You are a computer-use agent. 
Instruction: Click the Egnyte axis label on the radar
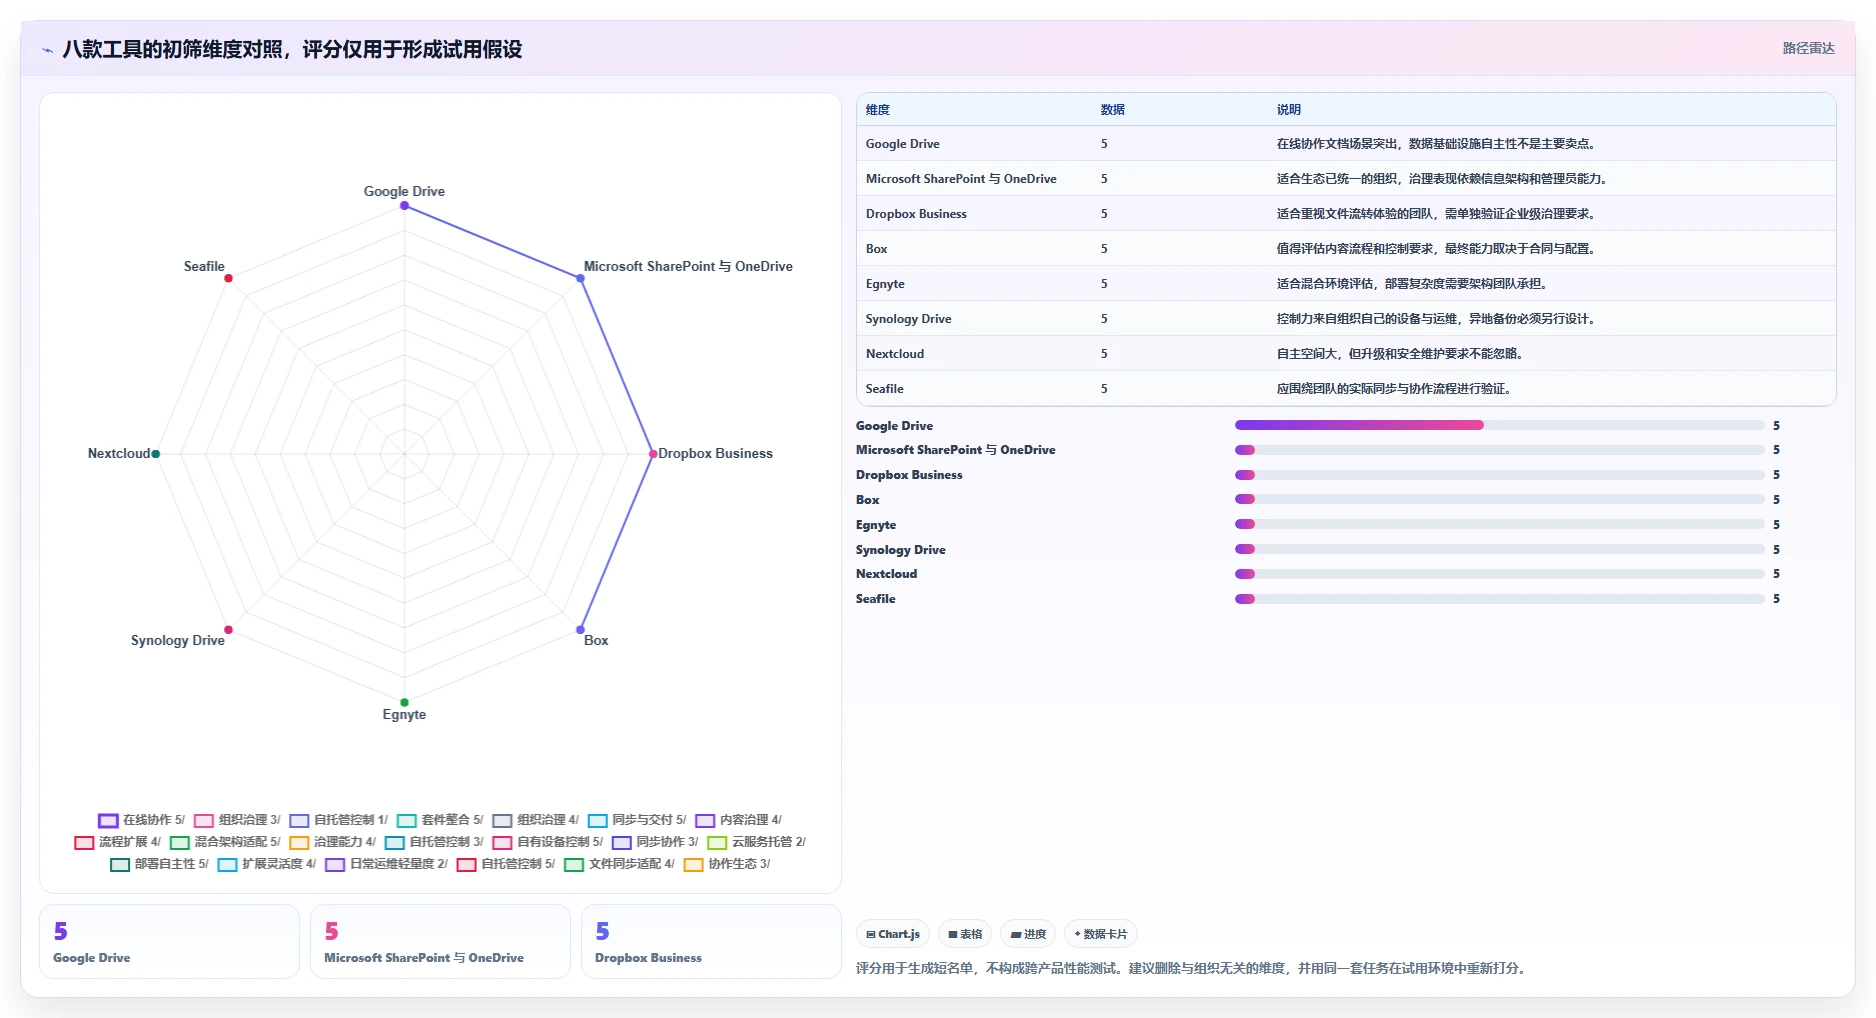[x=404, y=715]
